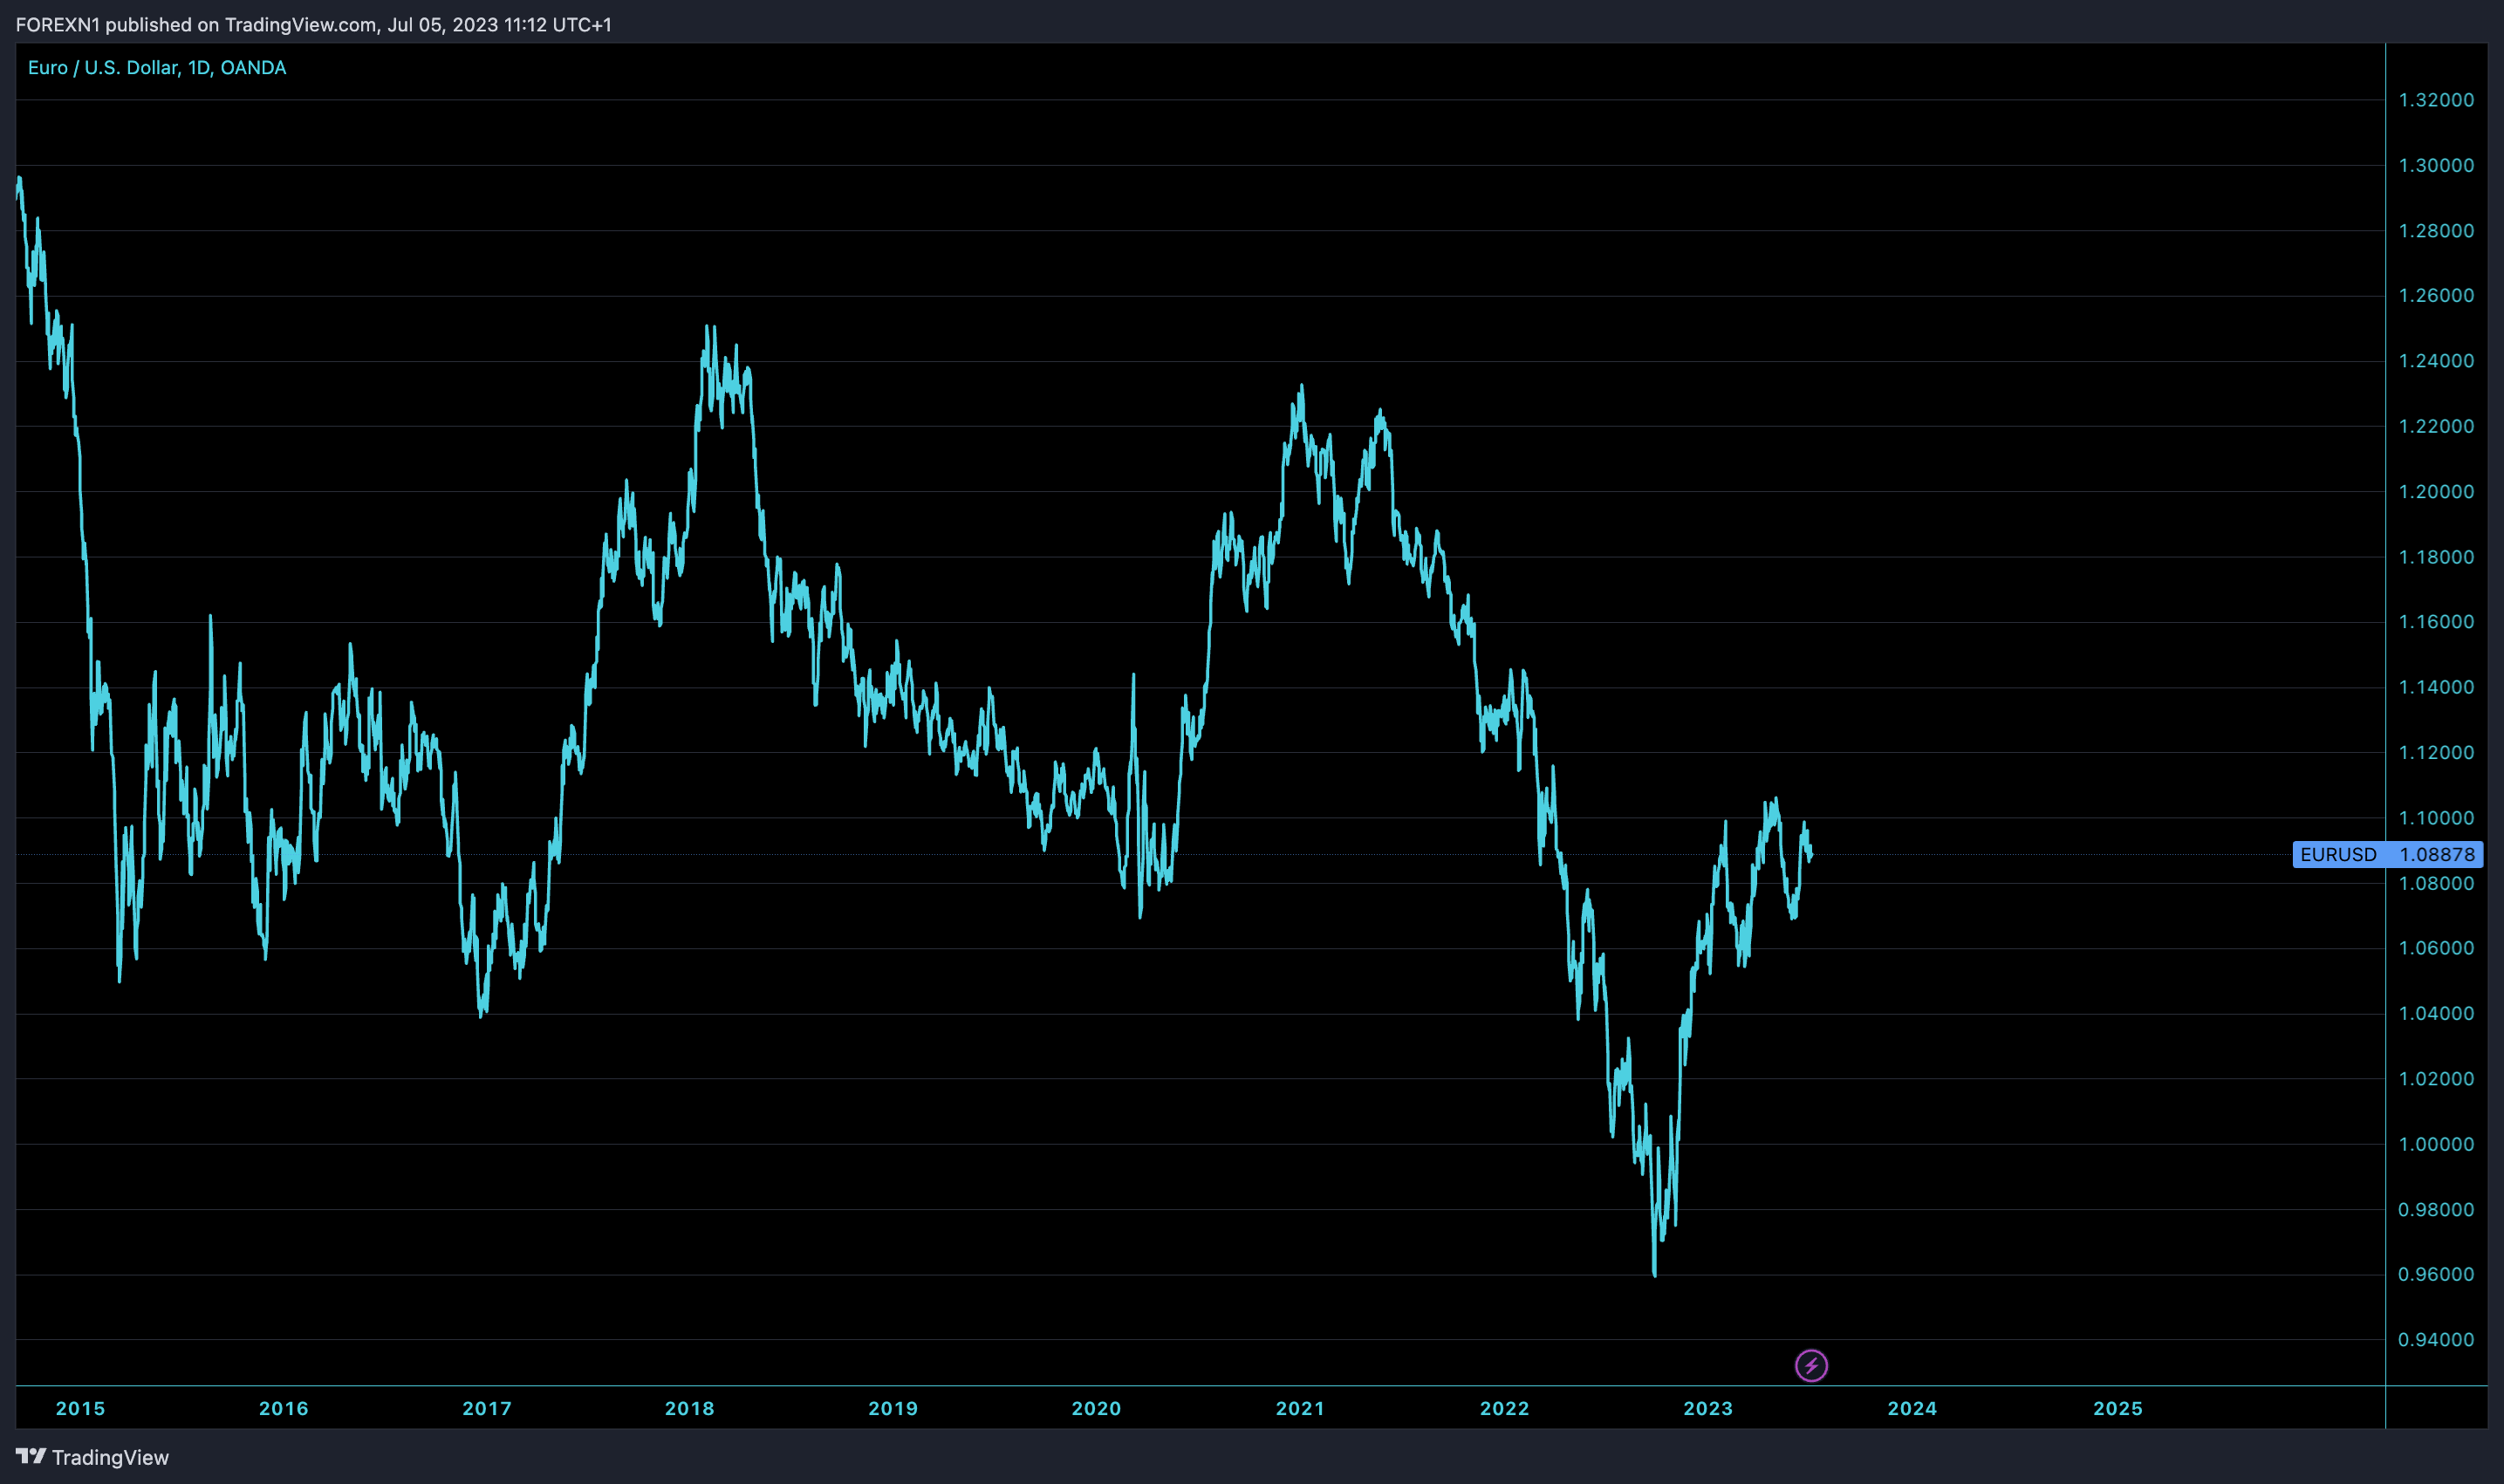Click the 2017 label on time axis

487,1408
